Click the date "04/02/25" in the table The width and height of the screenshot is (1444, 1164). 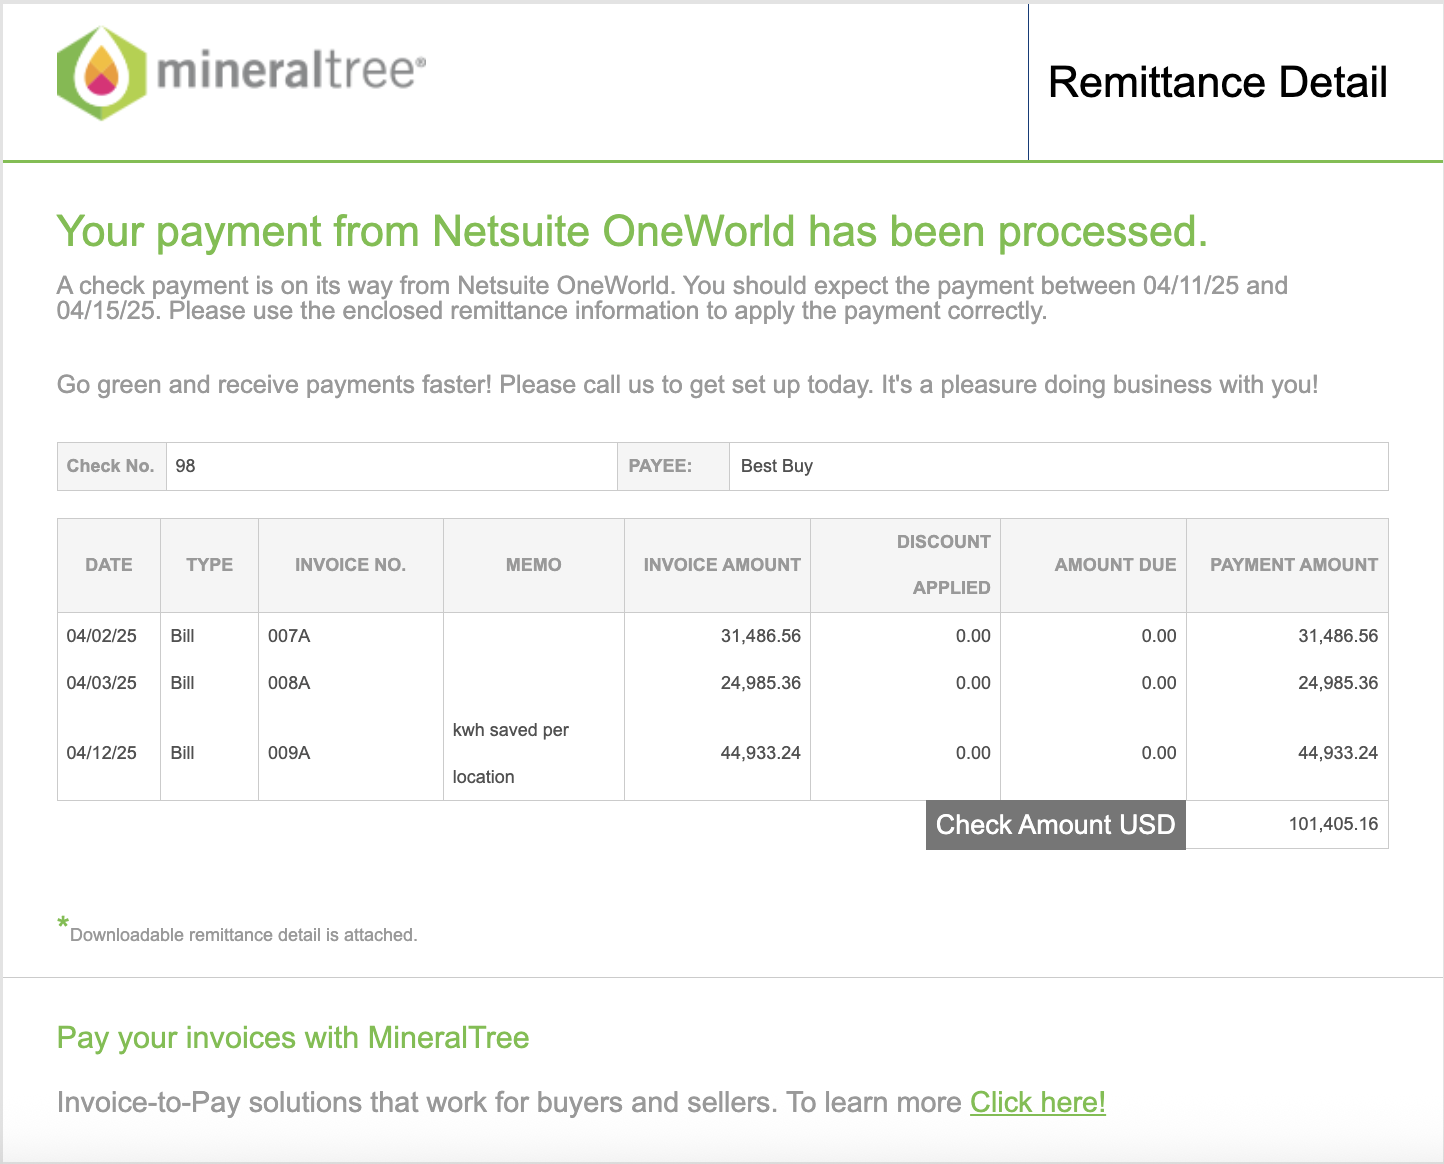[102, 636]
